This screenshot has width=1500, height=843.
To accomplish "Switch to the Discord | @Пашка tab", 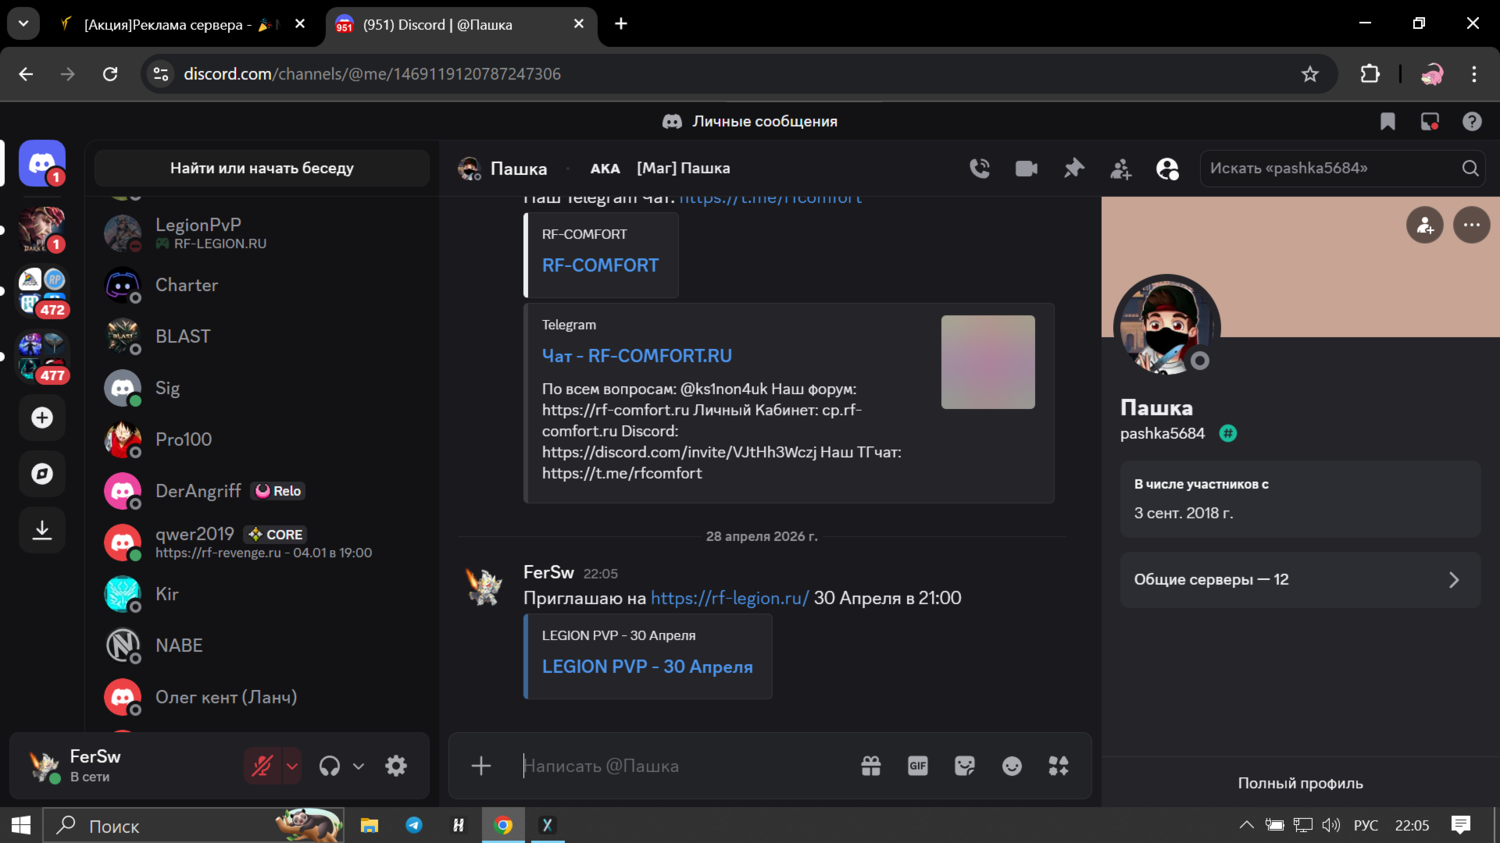I will tap(460, 24).
